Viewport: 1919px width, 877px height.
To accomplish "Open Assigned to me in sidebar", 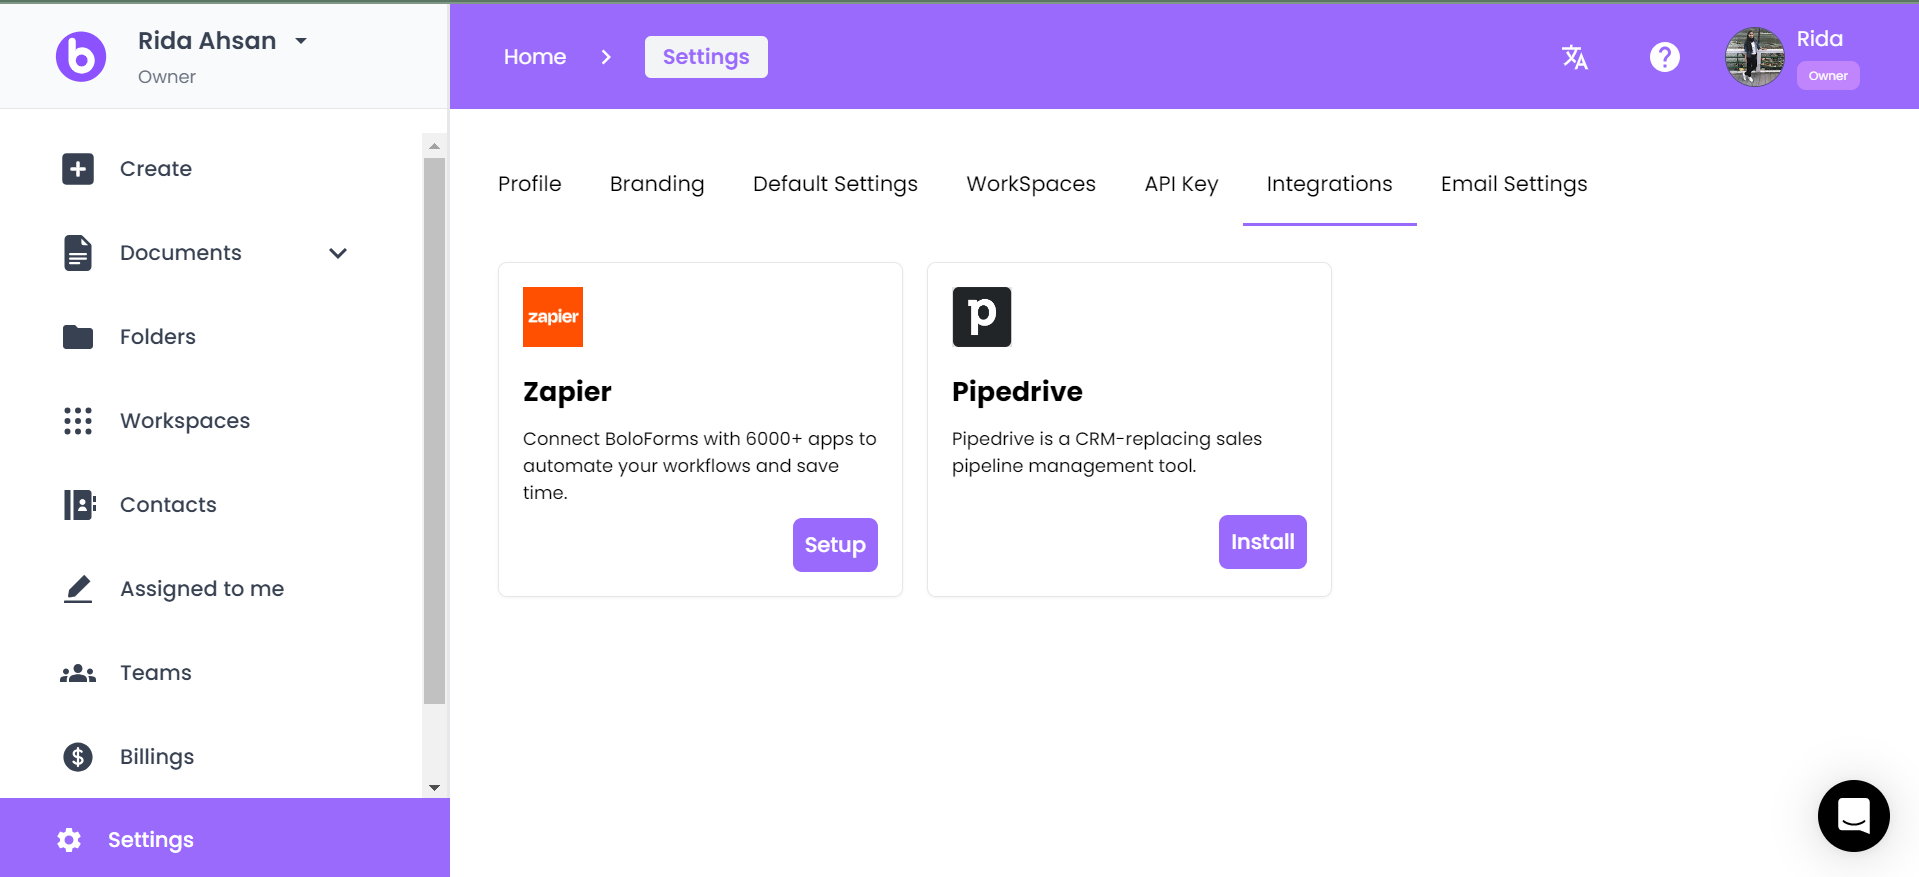I will [x=202, y=589].
